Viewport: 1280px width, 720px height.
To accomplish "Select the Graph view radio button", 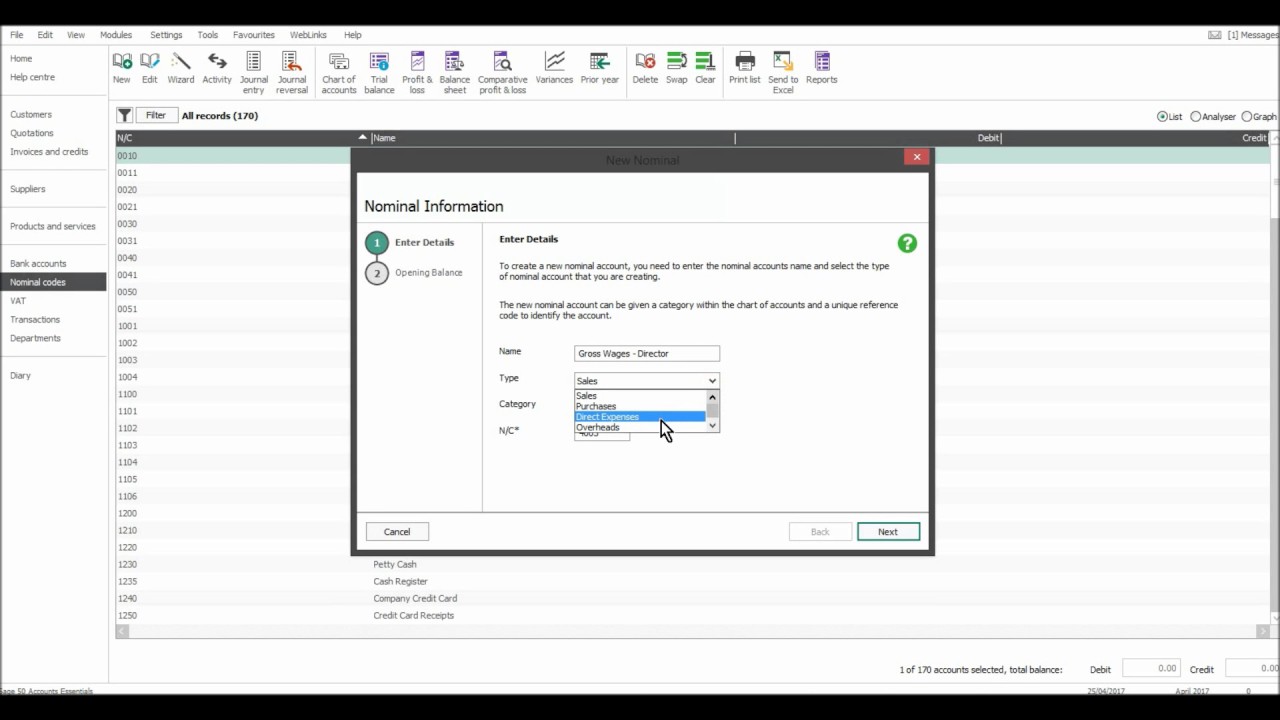I will click(x=1246, y=117).
